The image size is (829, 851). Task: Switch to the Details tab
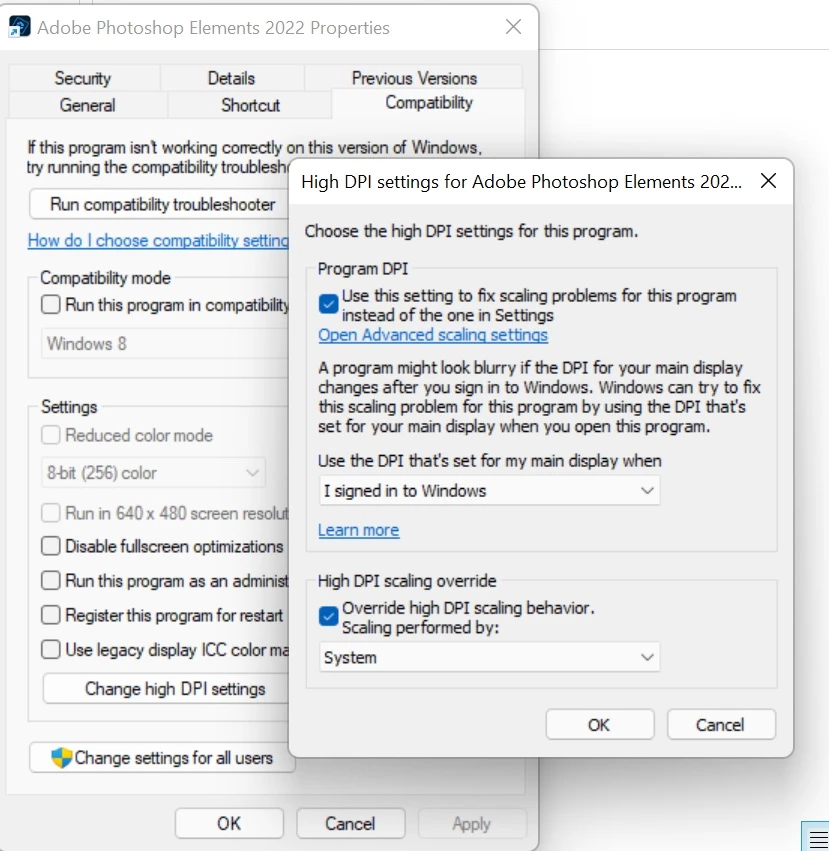[231, 78]
